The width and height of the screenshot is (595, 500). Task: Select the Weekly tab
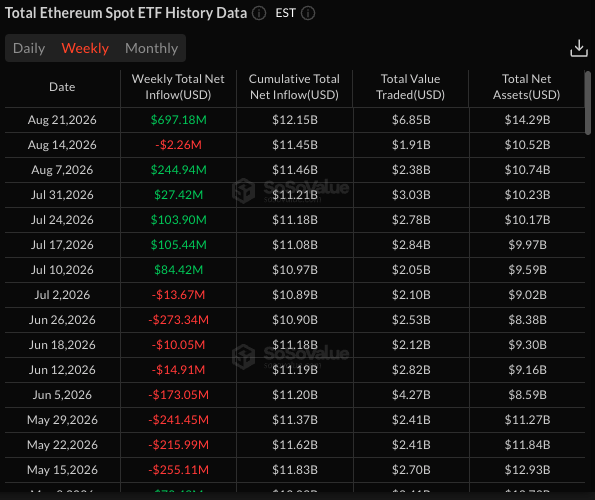85,48
